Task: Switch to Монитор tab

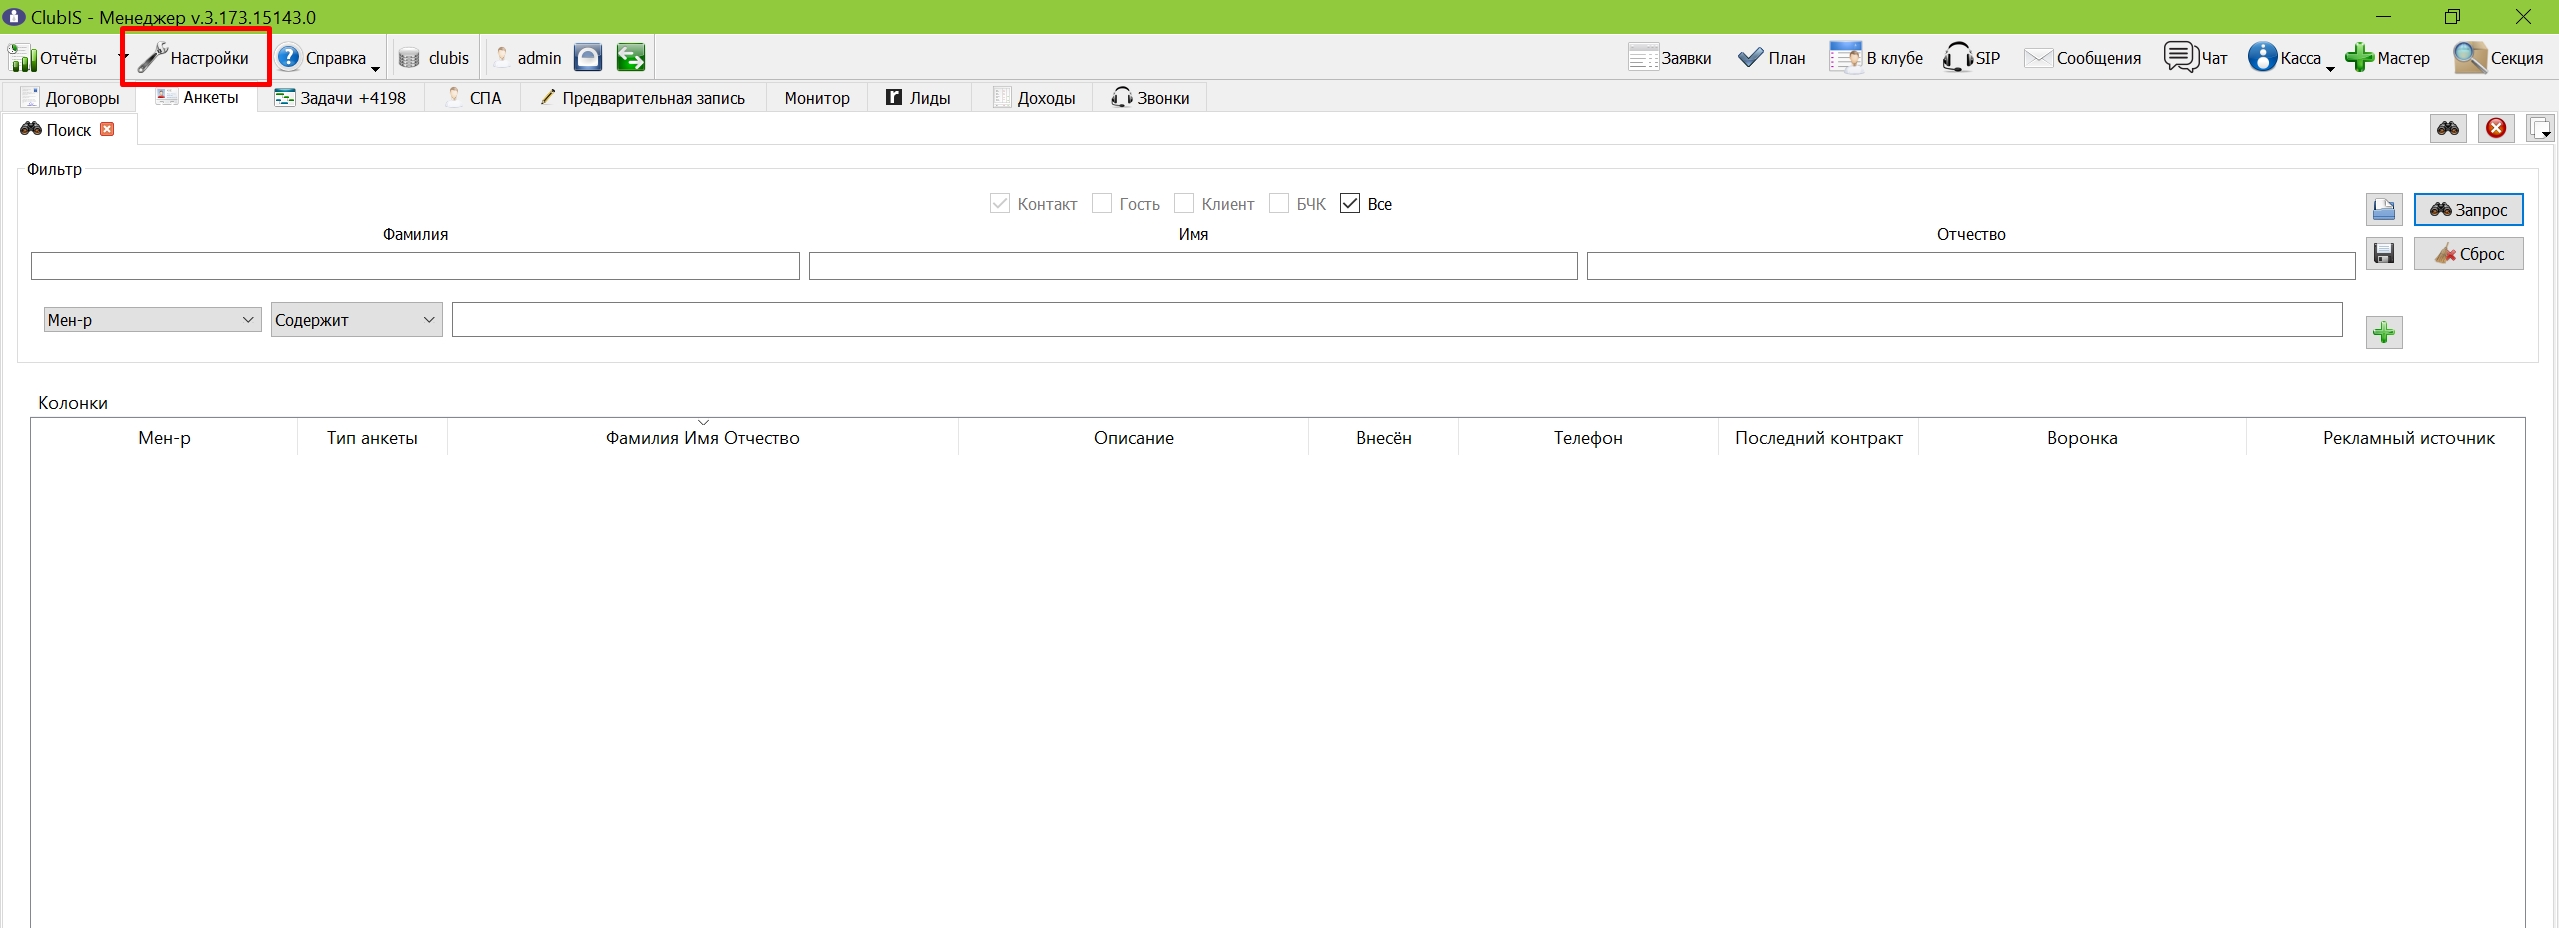Action: pyautogui.click(x=817, y=98)
